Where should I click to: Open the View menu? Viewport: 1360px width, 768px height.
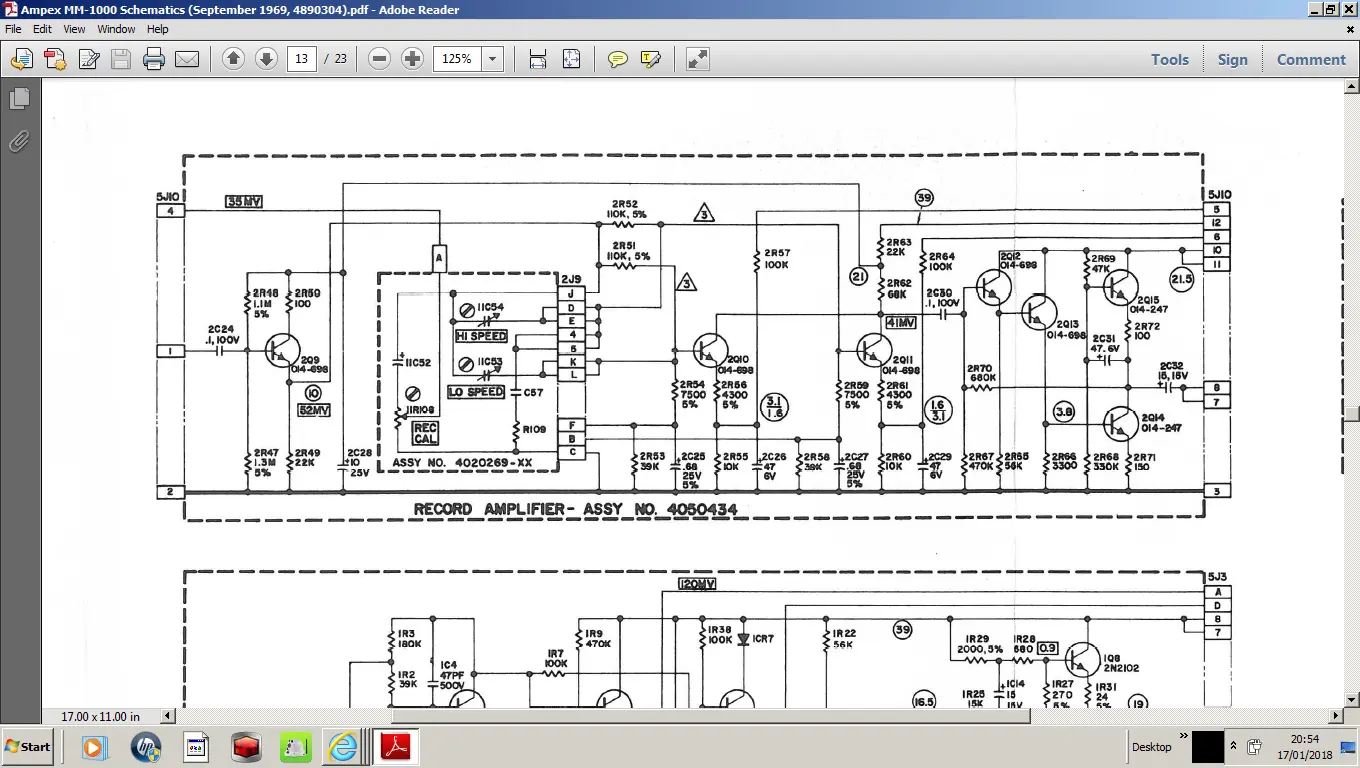[x=75, y=29]
